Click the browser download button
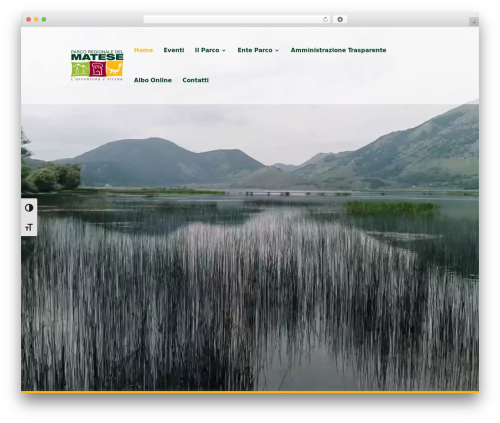Image resolution: width=500 pixels, height=423 pixels. (340, 20)
